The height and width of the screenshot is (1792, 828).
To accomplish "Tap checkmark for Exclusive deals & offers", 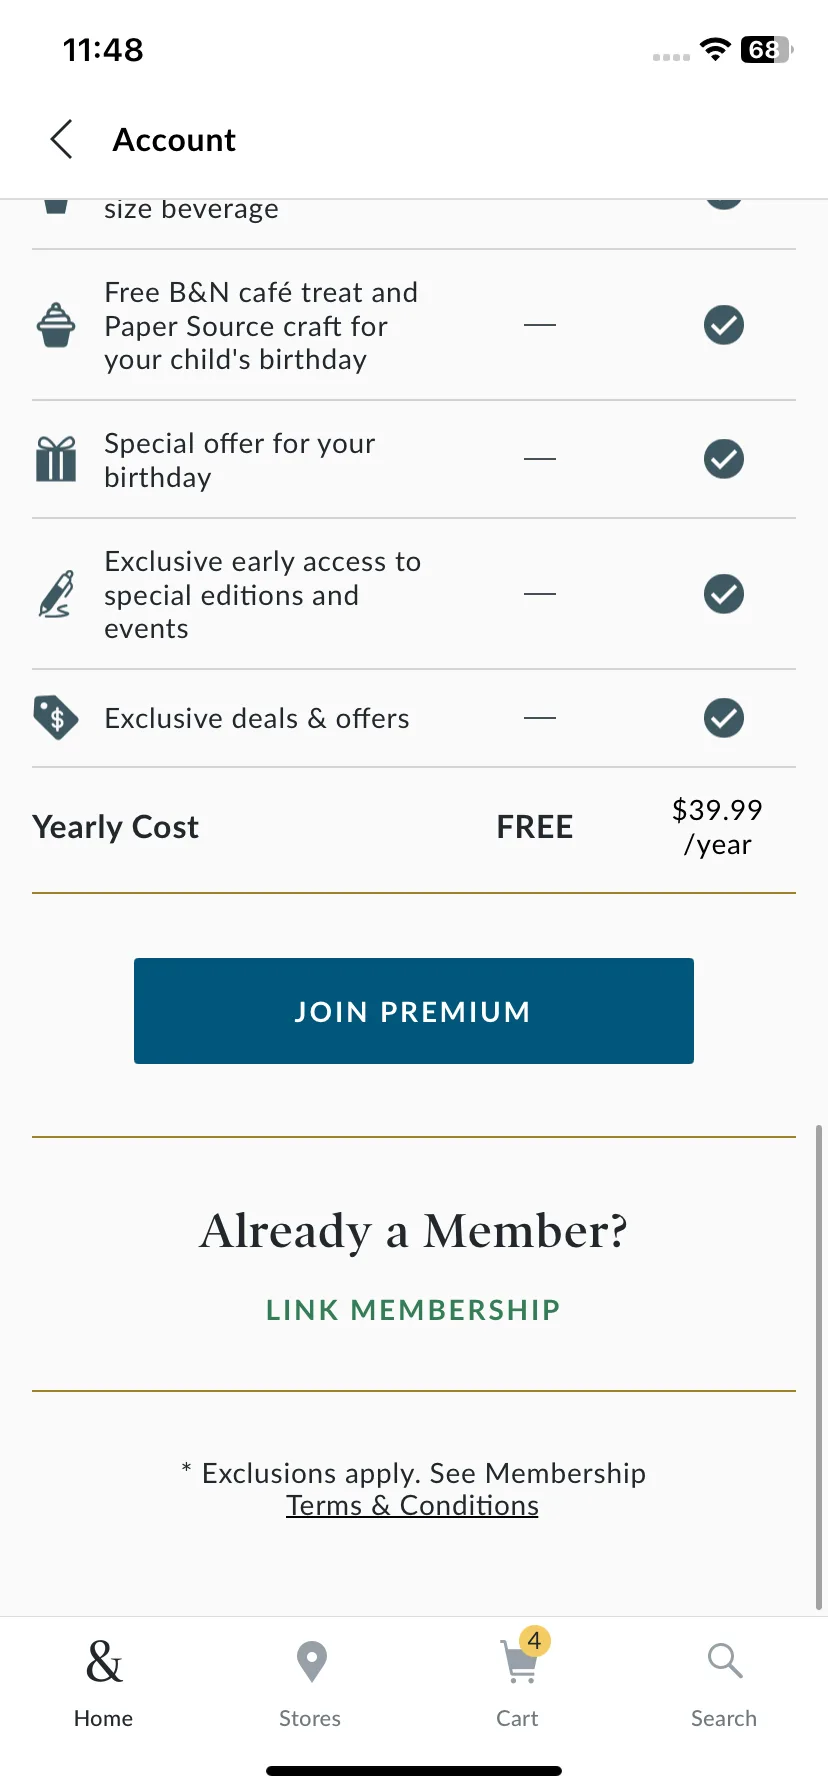I will 724,718.
